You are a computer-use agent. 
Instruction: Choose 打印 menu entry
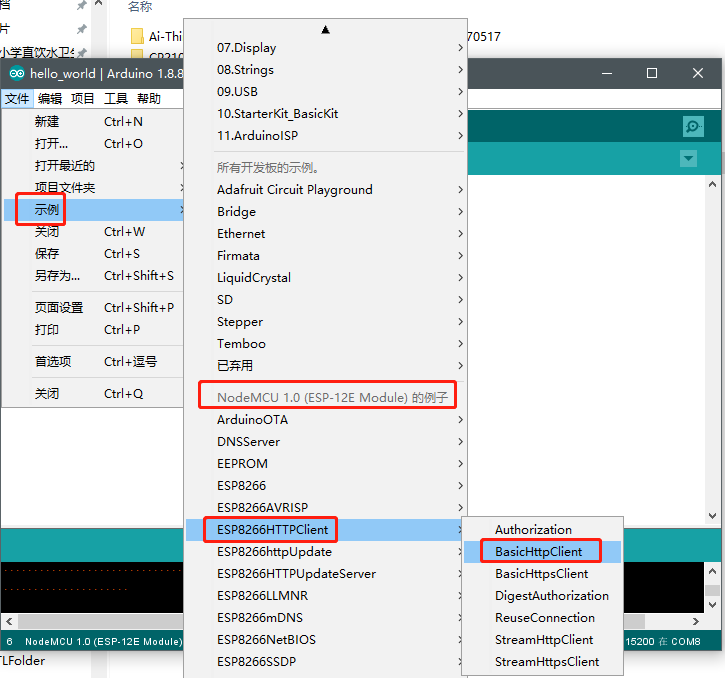click(x=93, y=330)
